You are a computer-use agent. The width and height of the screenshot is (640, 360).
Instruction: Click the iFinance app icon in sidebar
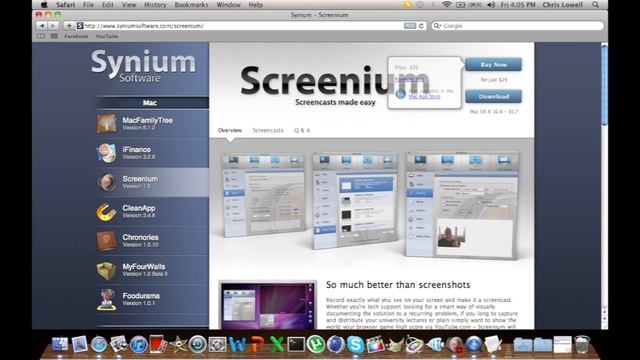[107, 153]
